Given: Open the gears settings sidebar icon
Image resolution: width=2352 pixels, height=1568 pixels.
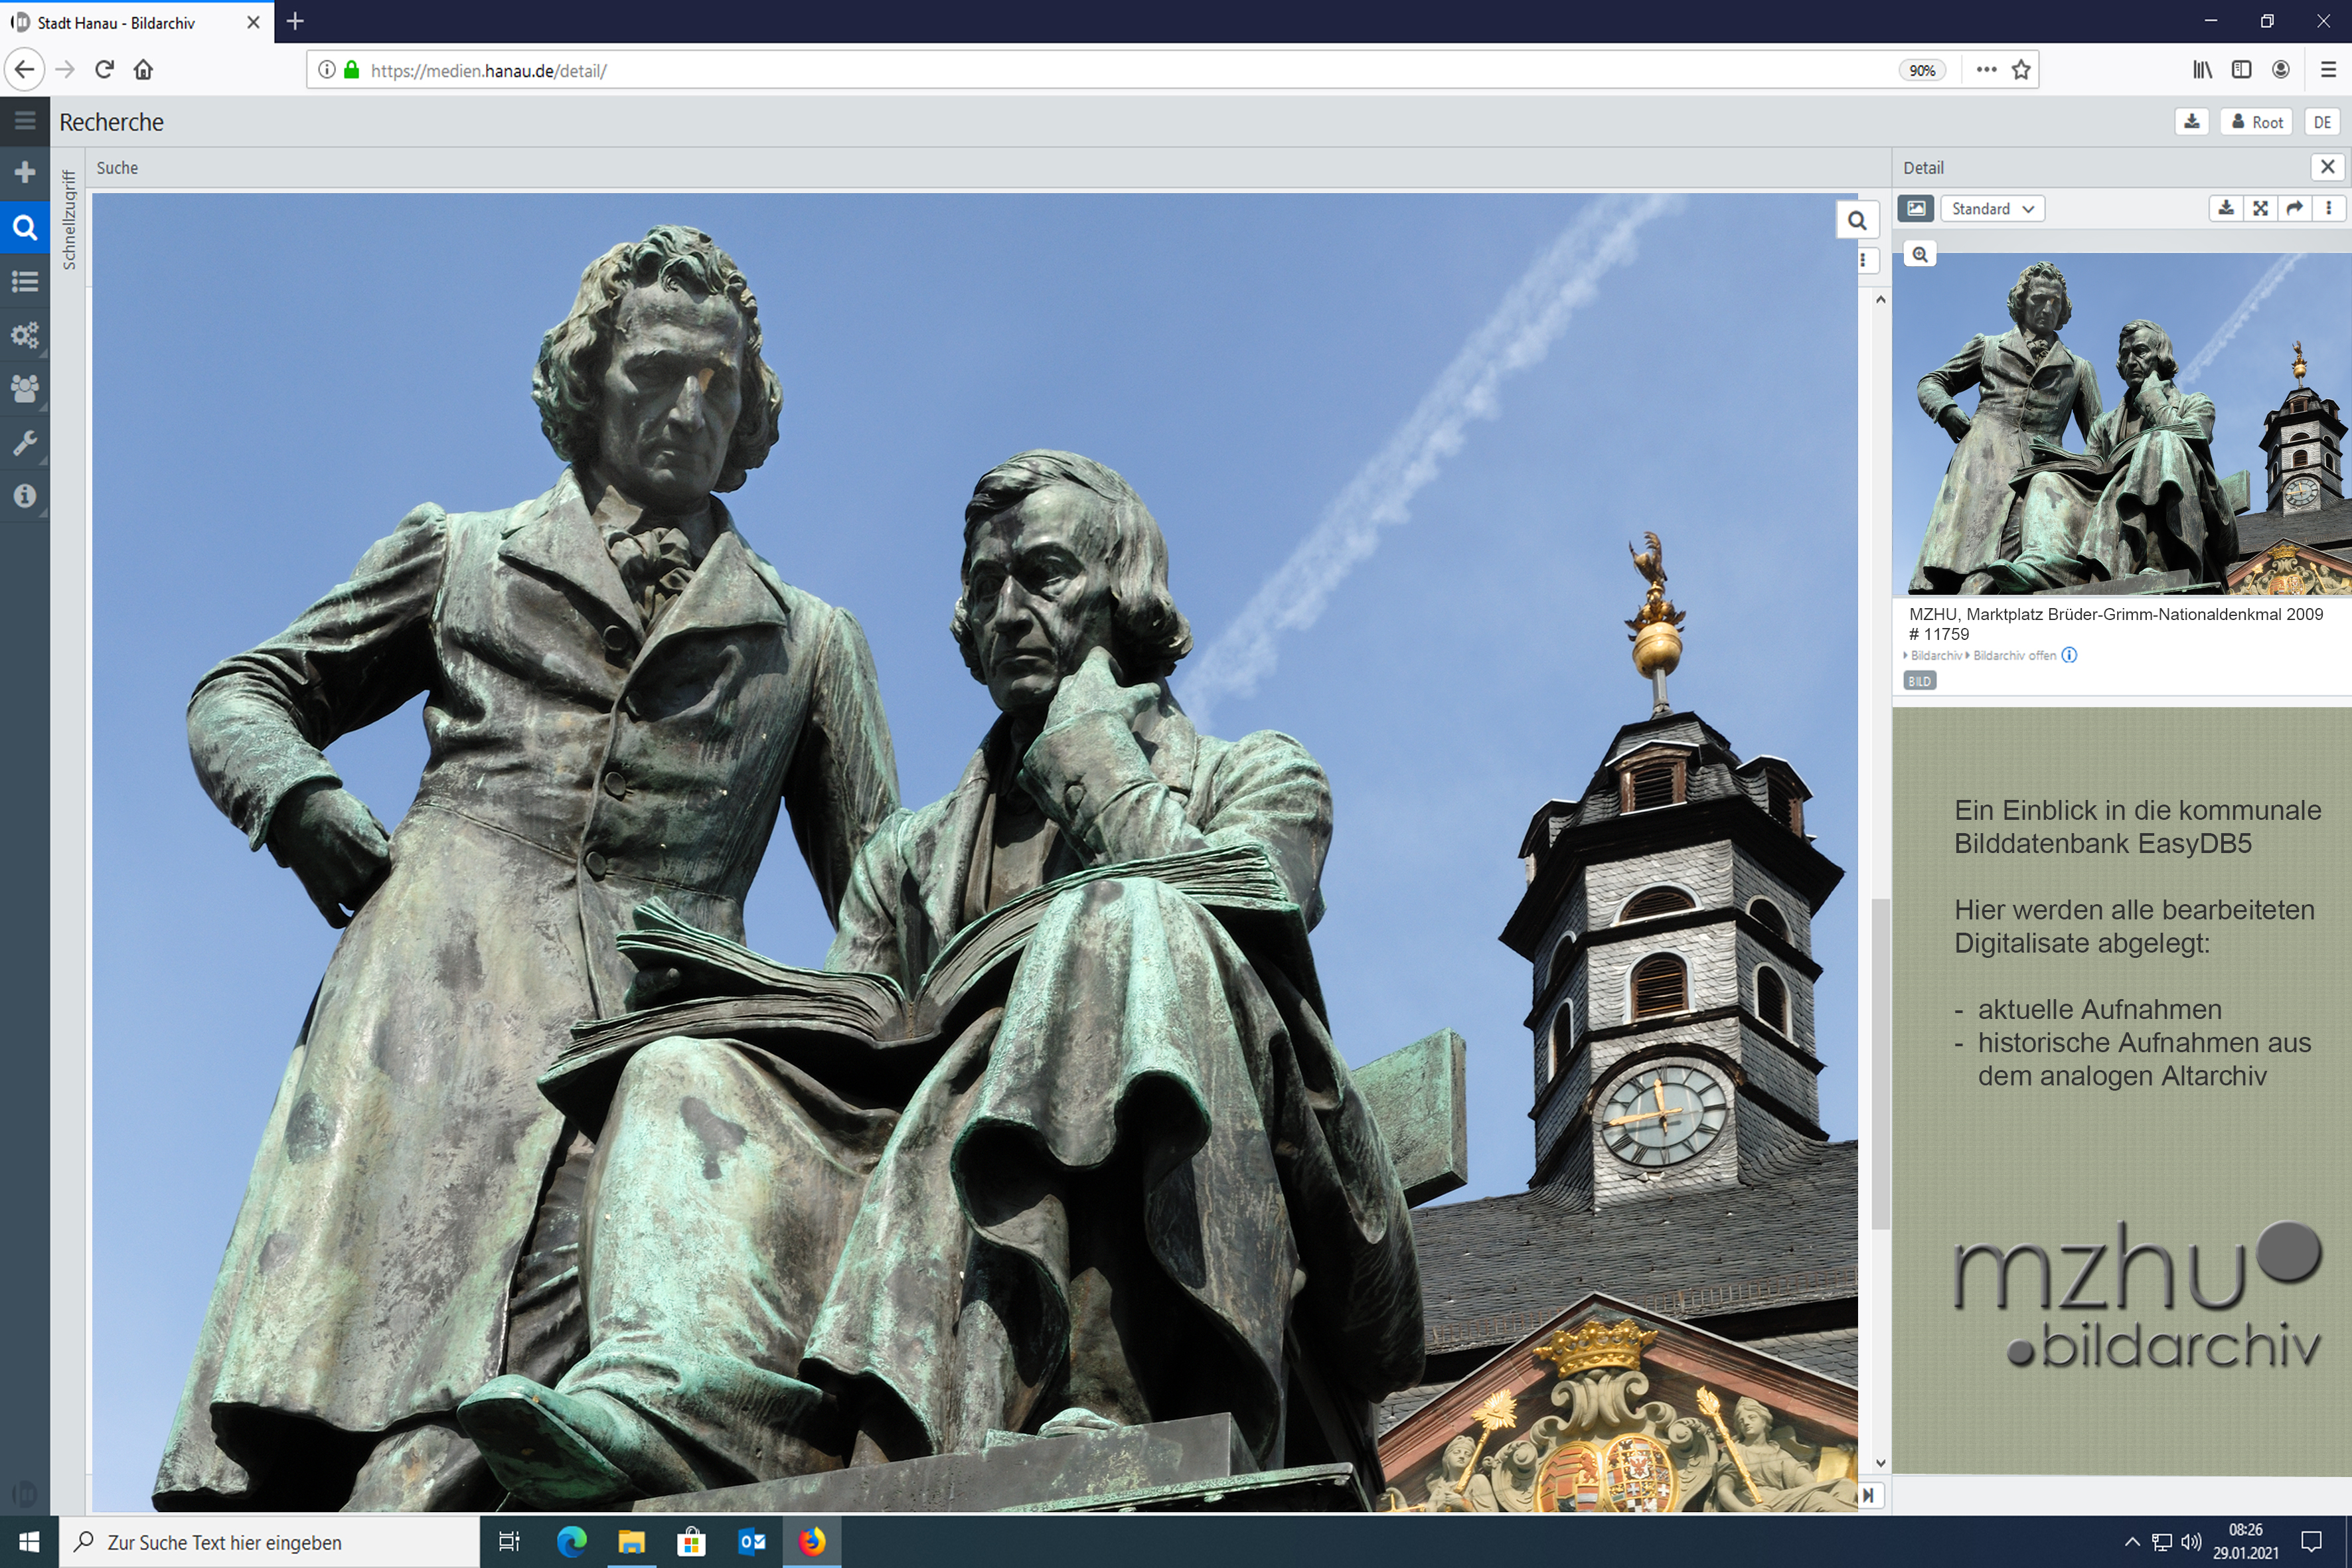Looking at the screenshot, I should pyautogui.click(x=25, y=335).
